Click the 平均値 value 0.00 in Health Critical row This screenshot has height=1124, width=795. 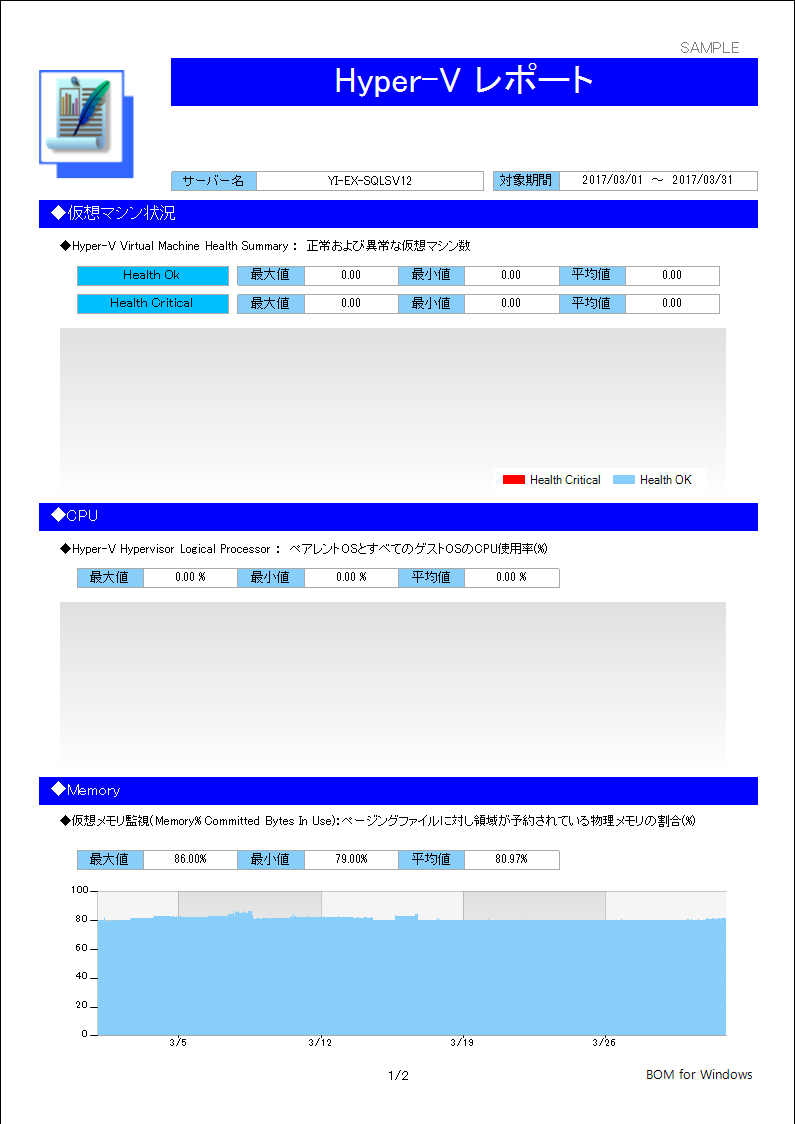click(672, 303)
